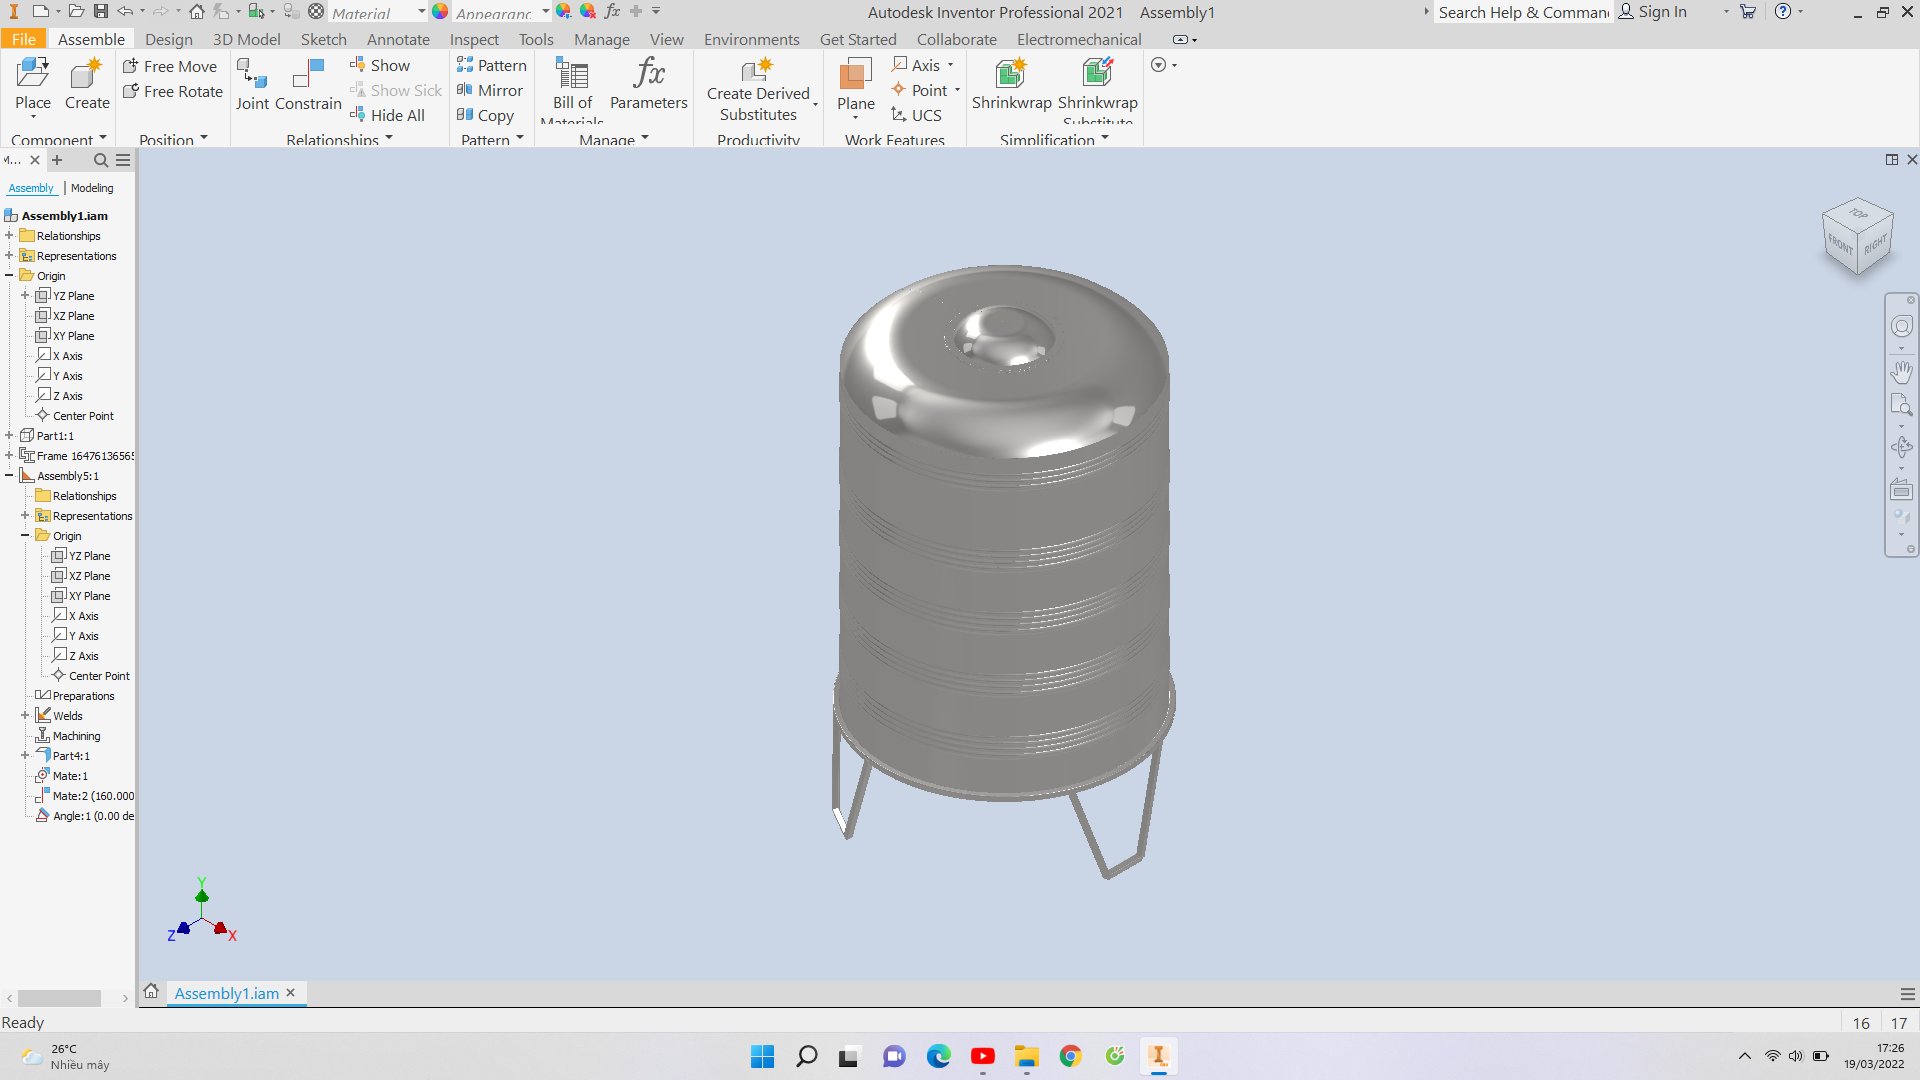
Task: Select the Shrinkwrap tool
Action: [1011, 85]
